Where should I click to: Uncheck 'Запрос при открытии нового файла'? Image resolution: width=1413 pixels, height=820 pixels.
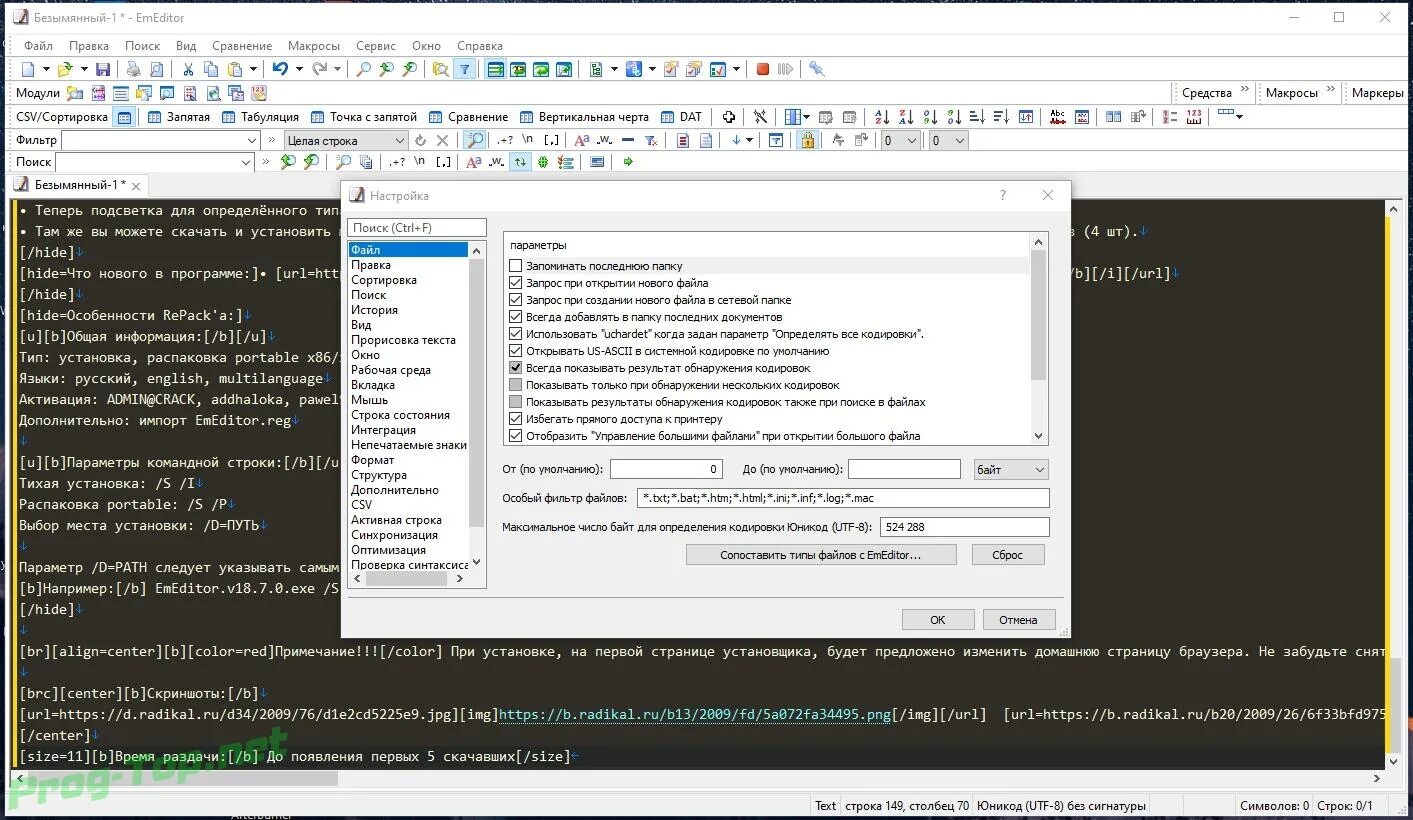click(516, 283)
